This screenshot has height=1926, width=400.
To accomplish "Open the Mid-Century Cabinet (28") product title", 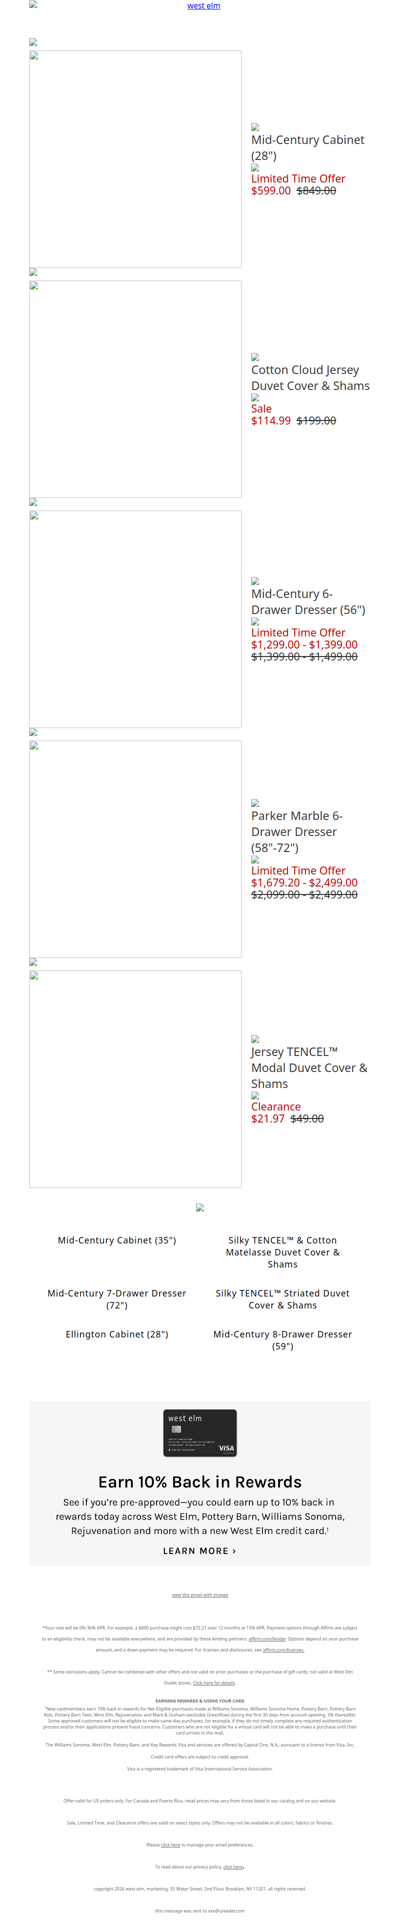I will click(x=308, y=148).
